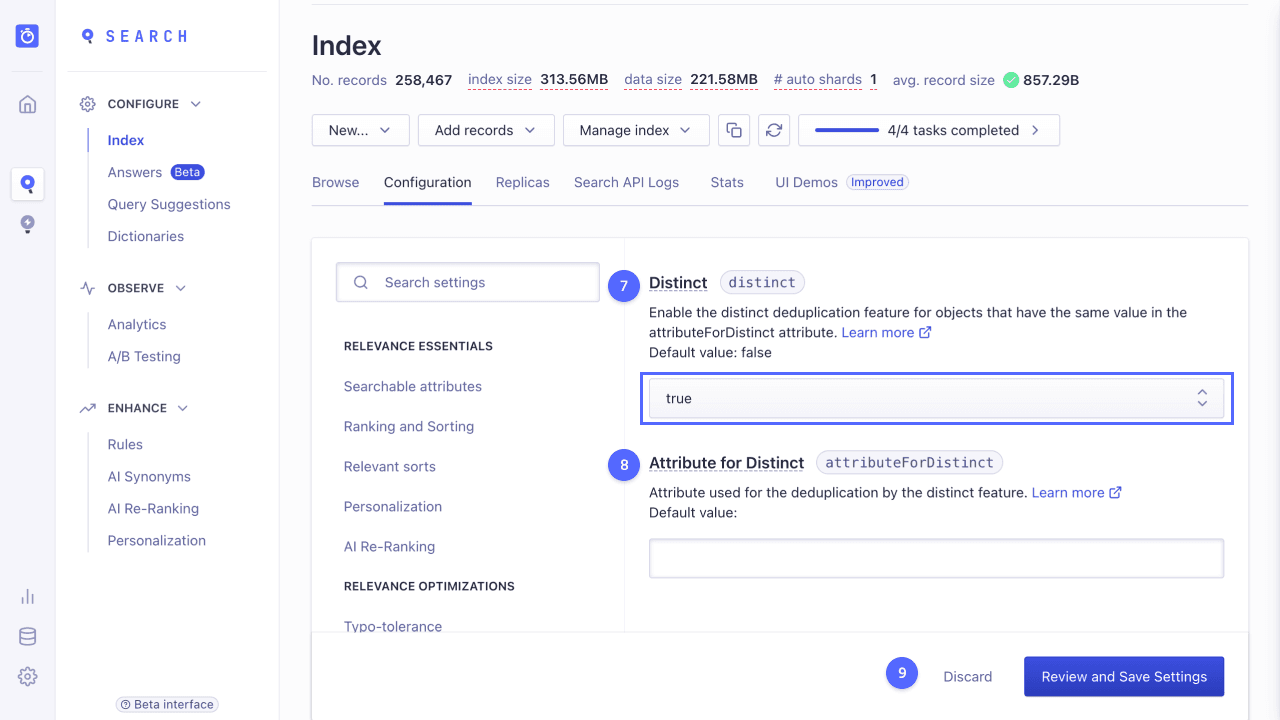
Task: Open the Add records dropdown
Action: (486, 130)
